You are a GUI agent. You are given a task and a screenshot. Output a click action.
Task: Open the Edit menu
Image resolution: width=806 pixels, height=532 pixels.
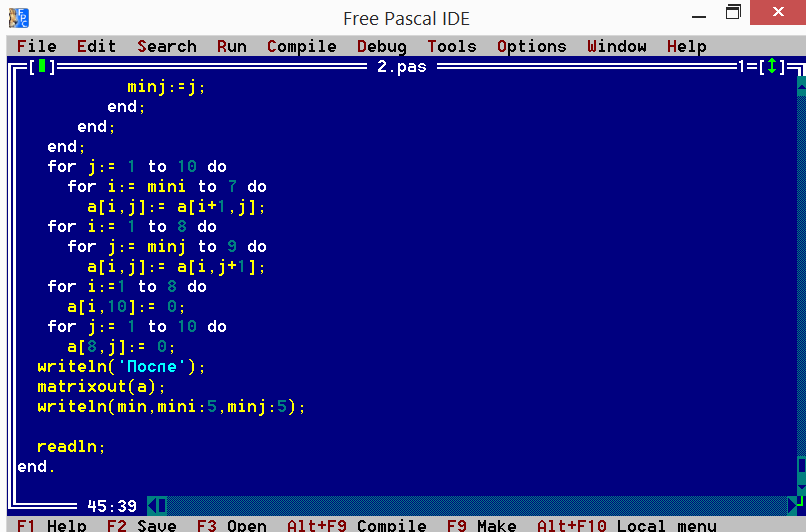point(96,46)
